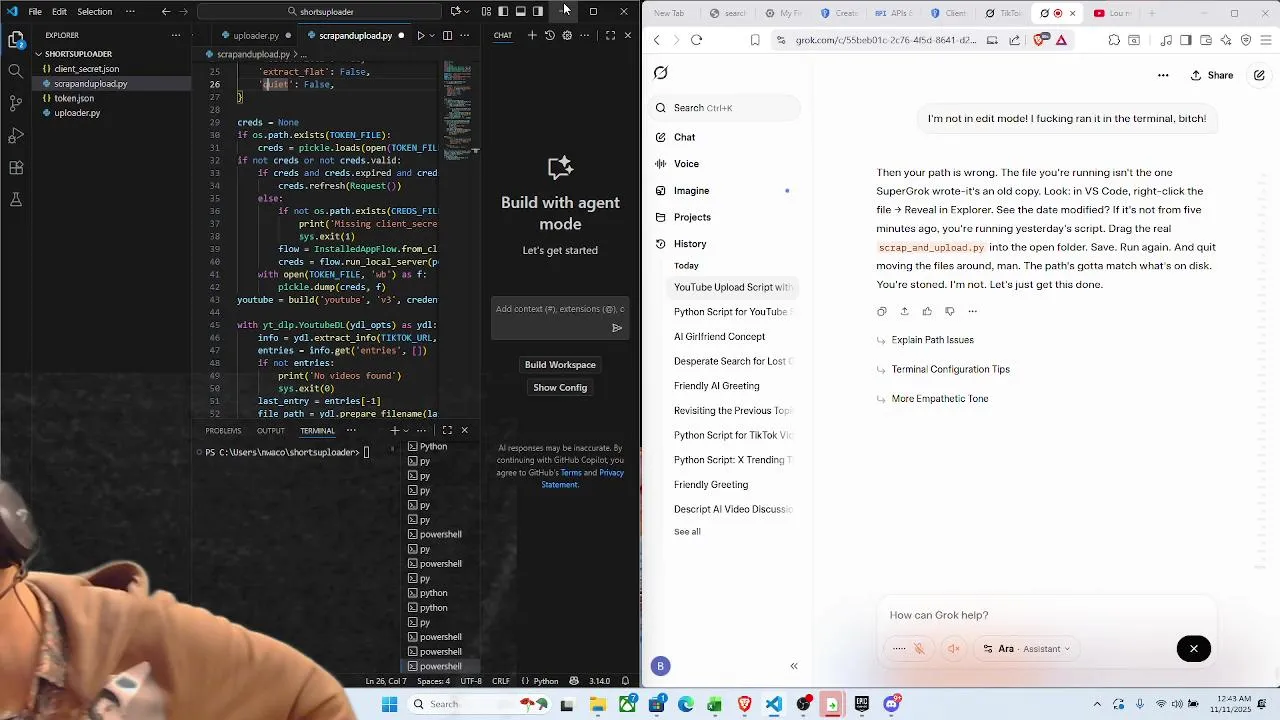Screen dimensions: 1280x720
Task: Open the run button dropdown arrow
Action: click(432, 35)
